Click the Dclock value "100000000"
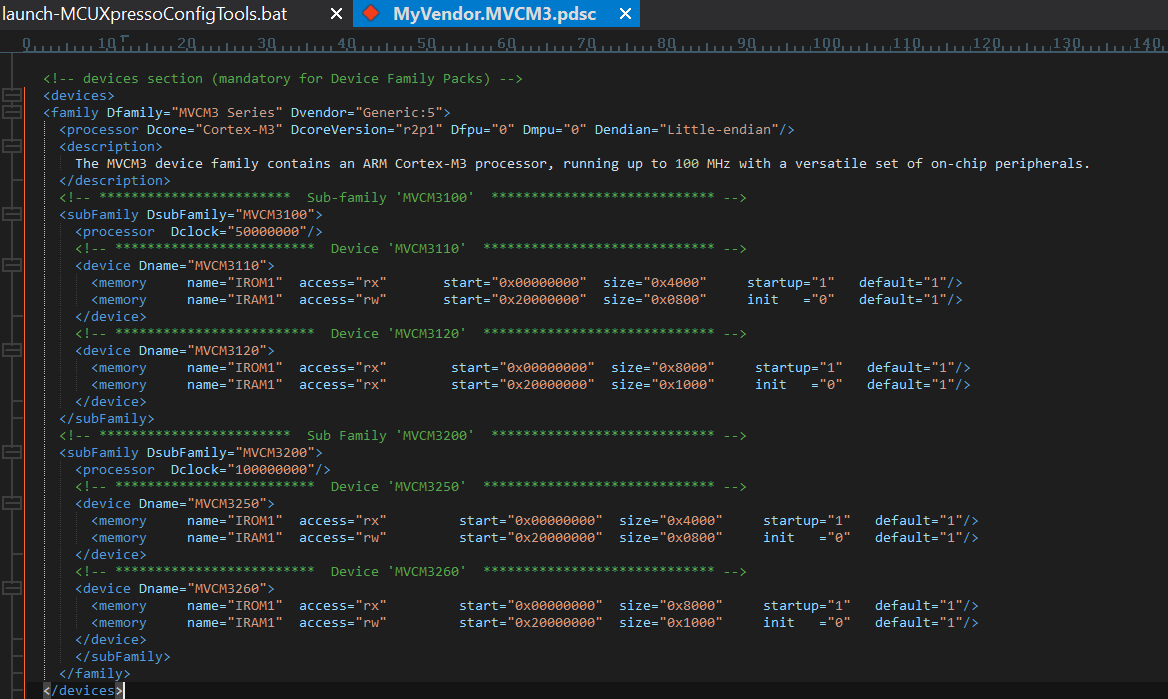This screenshot has width=1168, height=699. [270, 469]
